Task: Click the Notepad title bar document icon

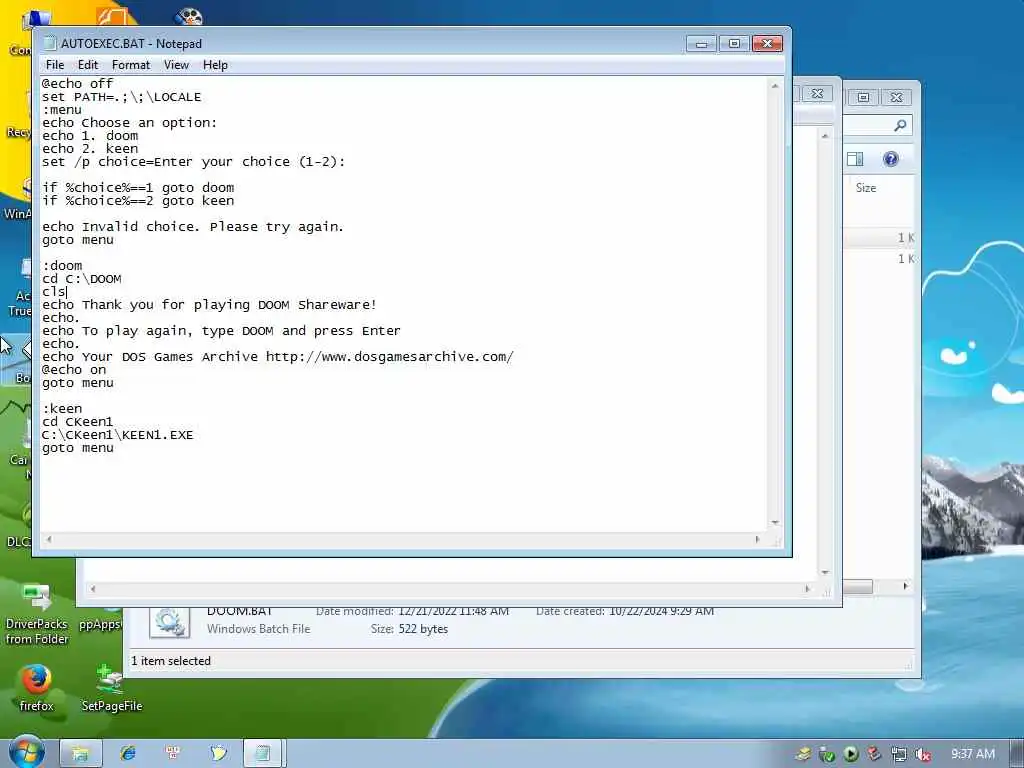Action: [50, 44]
